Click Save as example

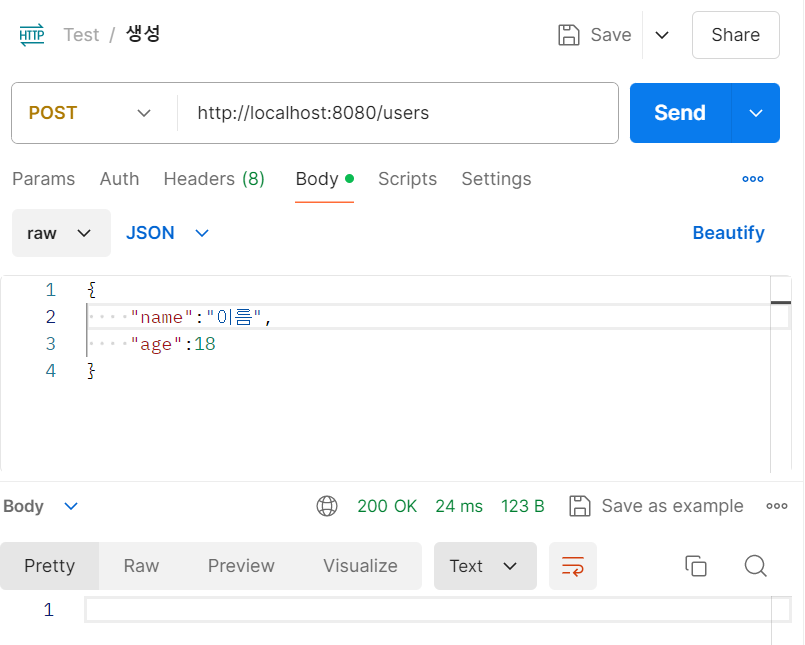click(656, 506)
